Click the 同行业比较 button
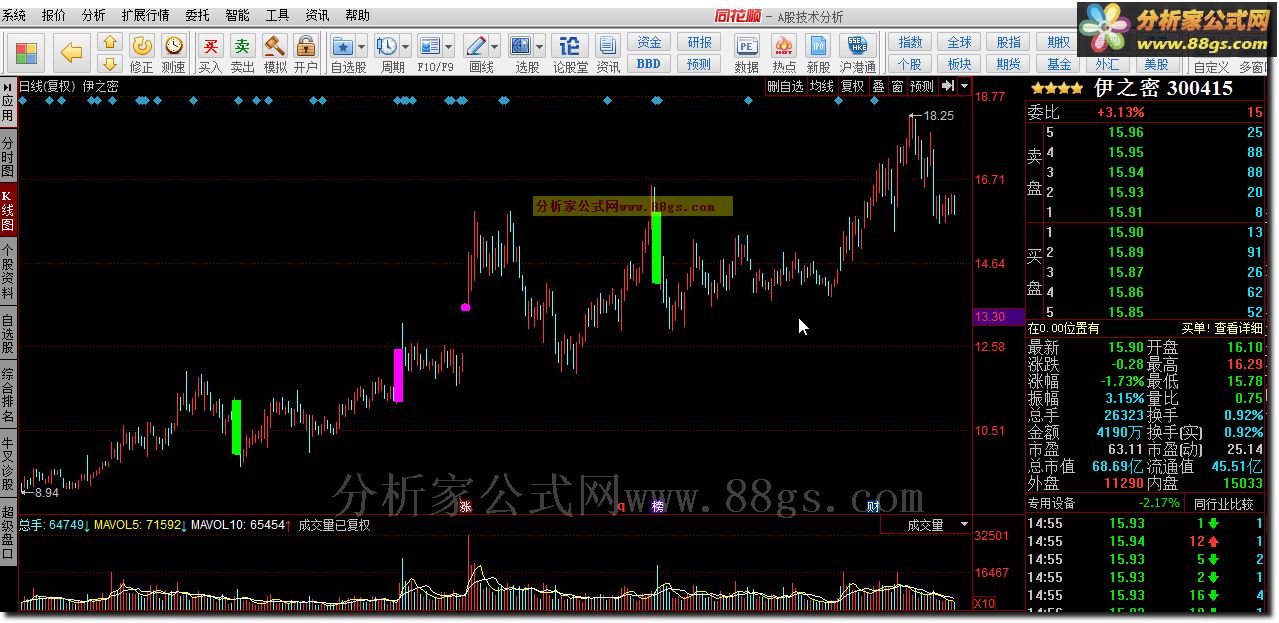 point(1224,504)
